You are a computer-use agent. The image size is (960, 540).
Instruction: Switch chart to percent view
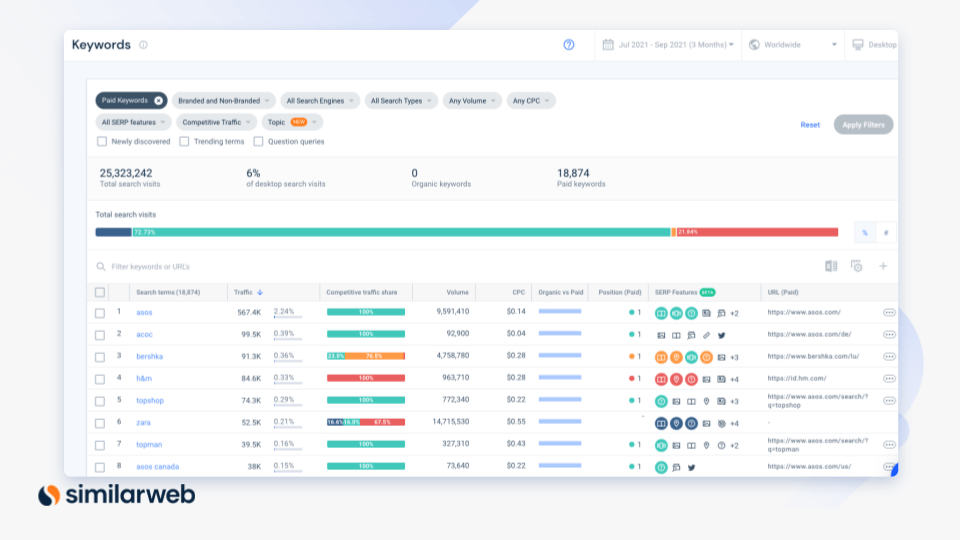click(865, 232)
